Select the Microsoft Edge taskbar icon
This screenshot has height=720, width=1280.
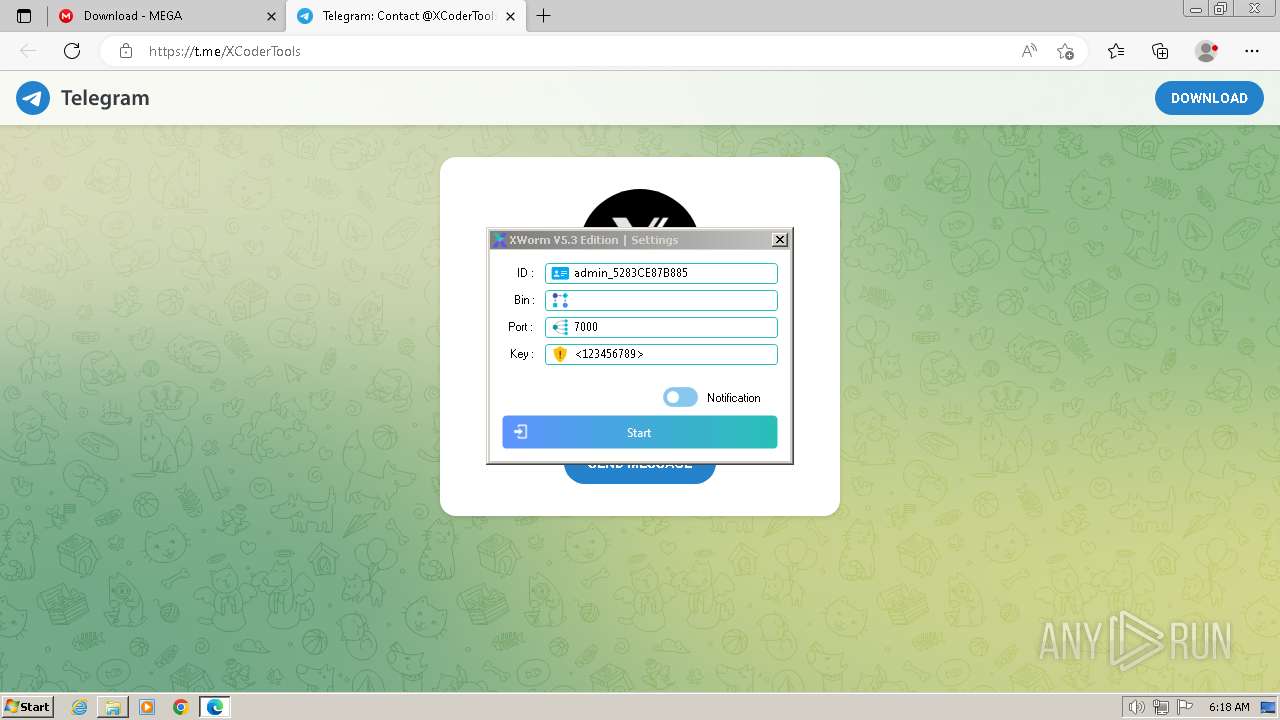click(215, 707)
